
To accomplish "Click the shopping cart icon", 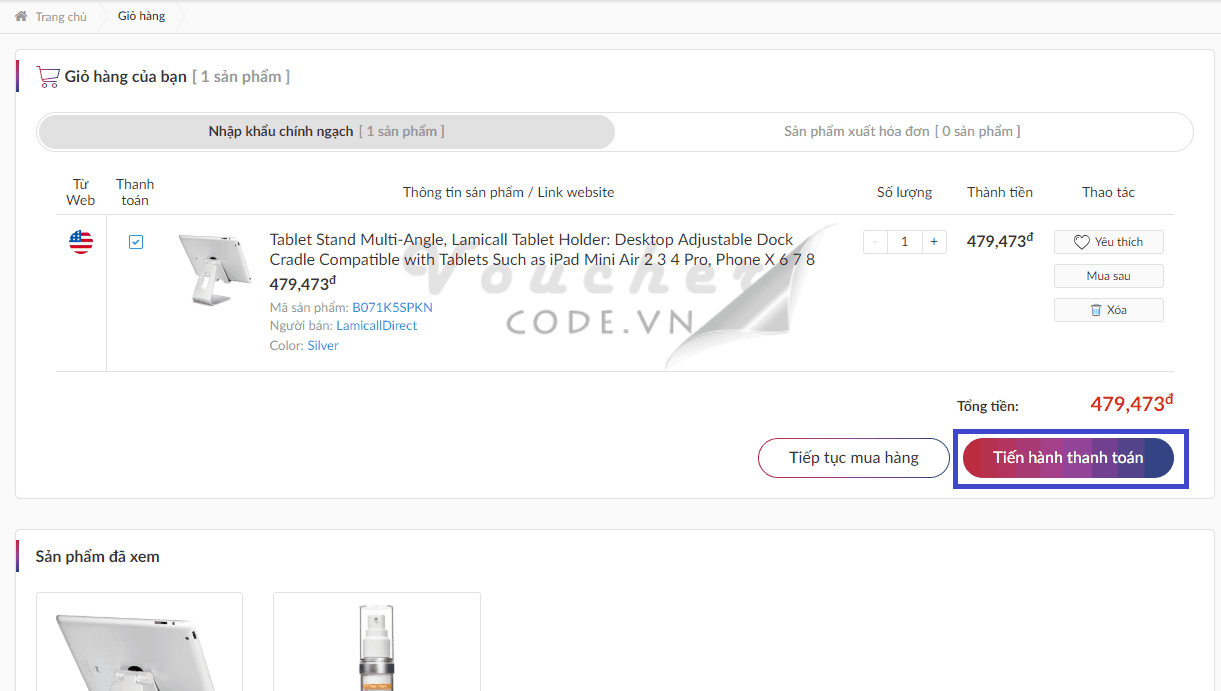I will (47, 77).
